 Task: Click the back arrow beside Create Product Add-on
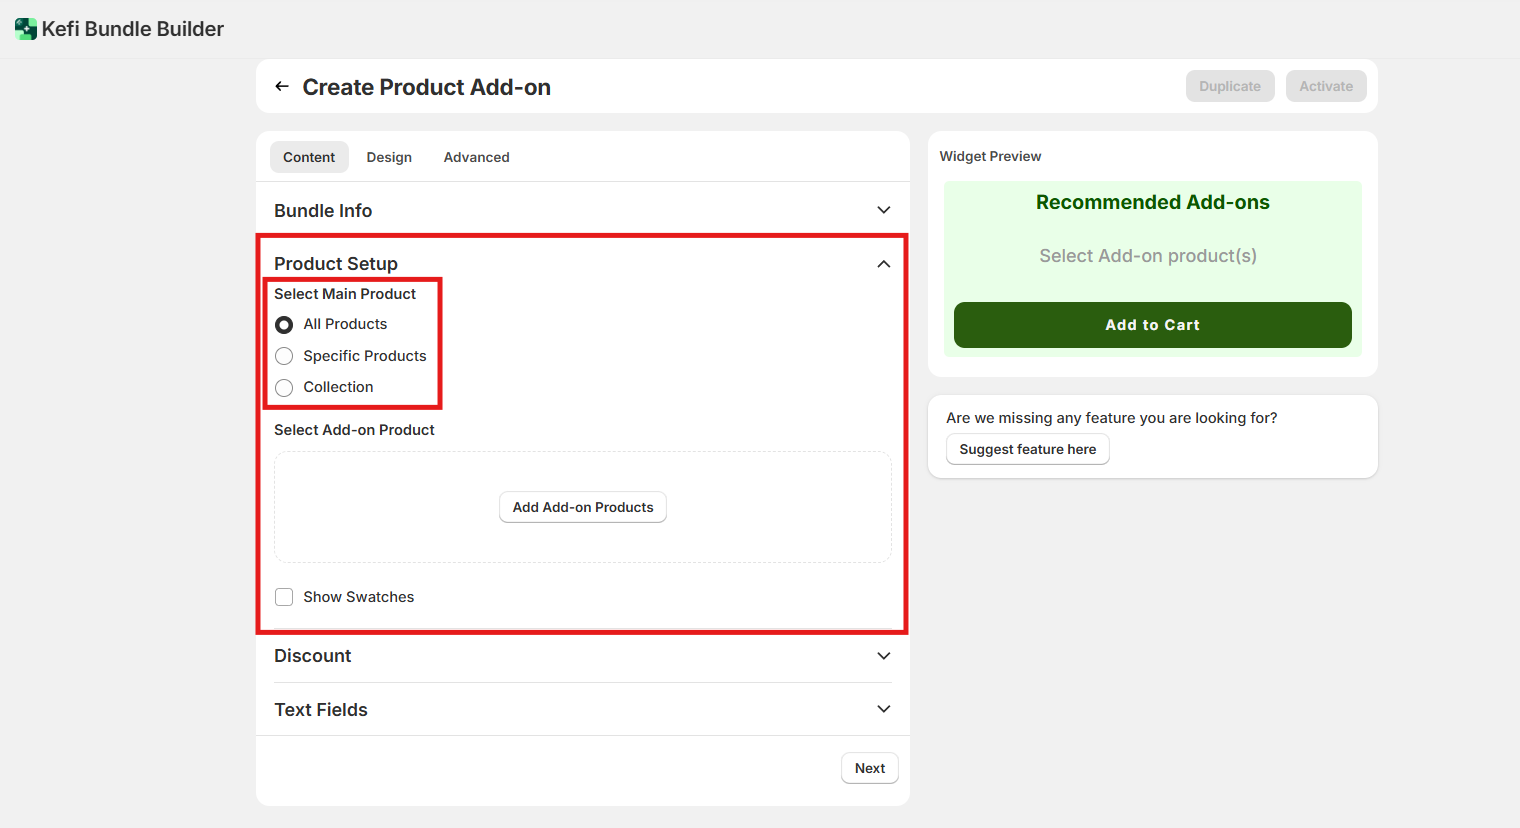click(282, 87)
